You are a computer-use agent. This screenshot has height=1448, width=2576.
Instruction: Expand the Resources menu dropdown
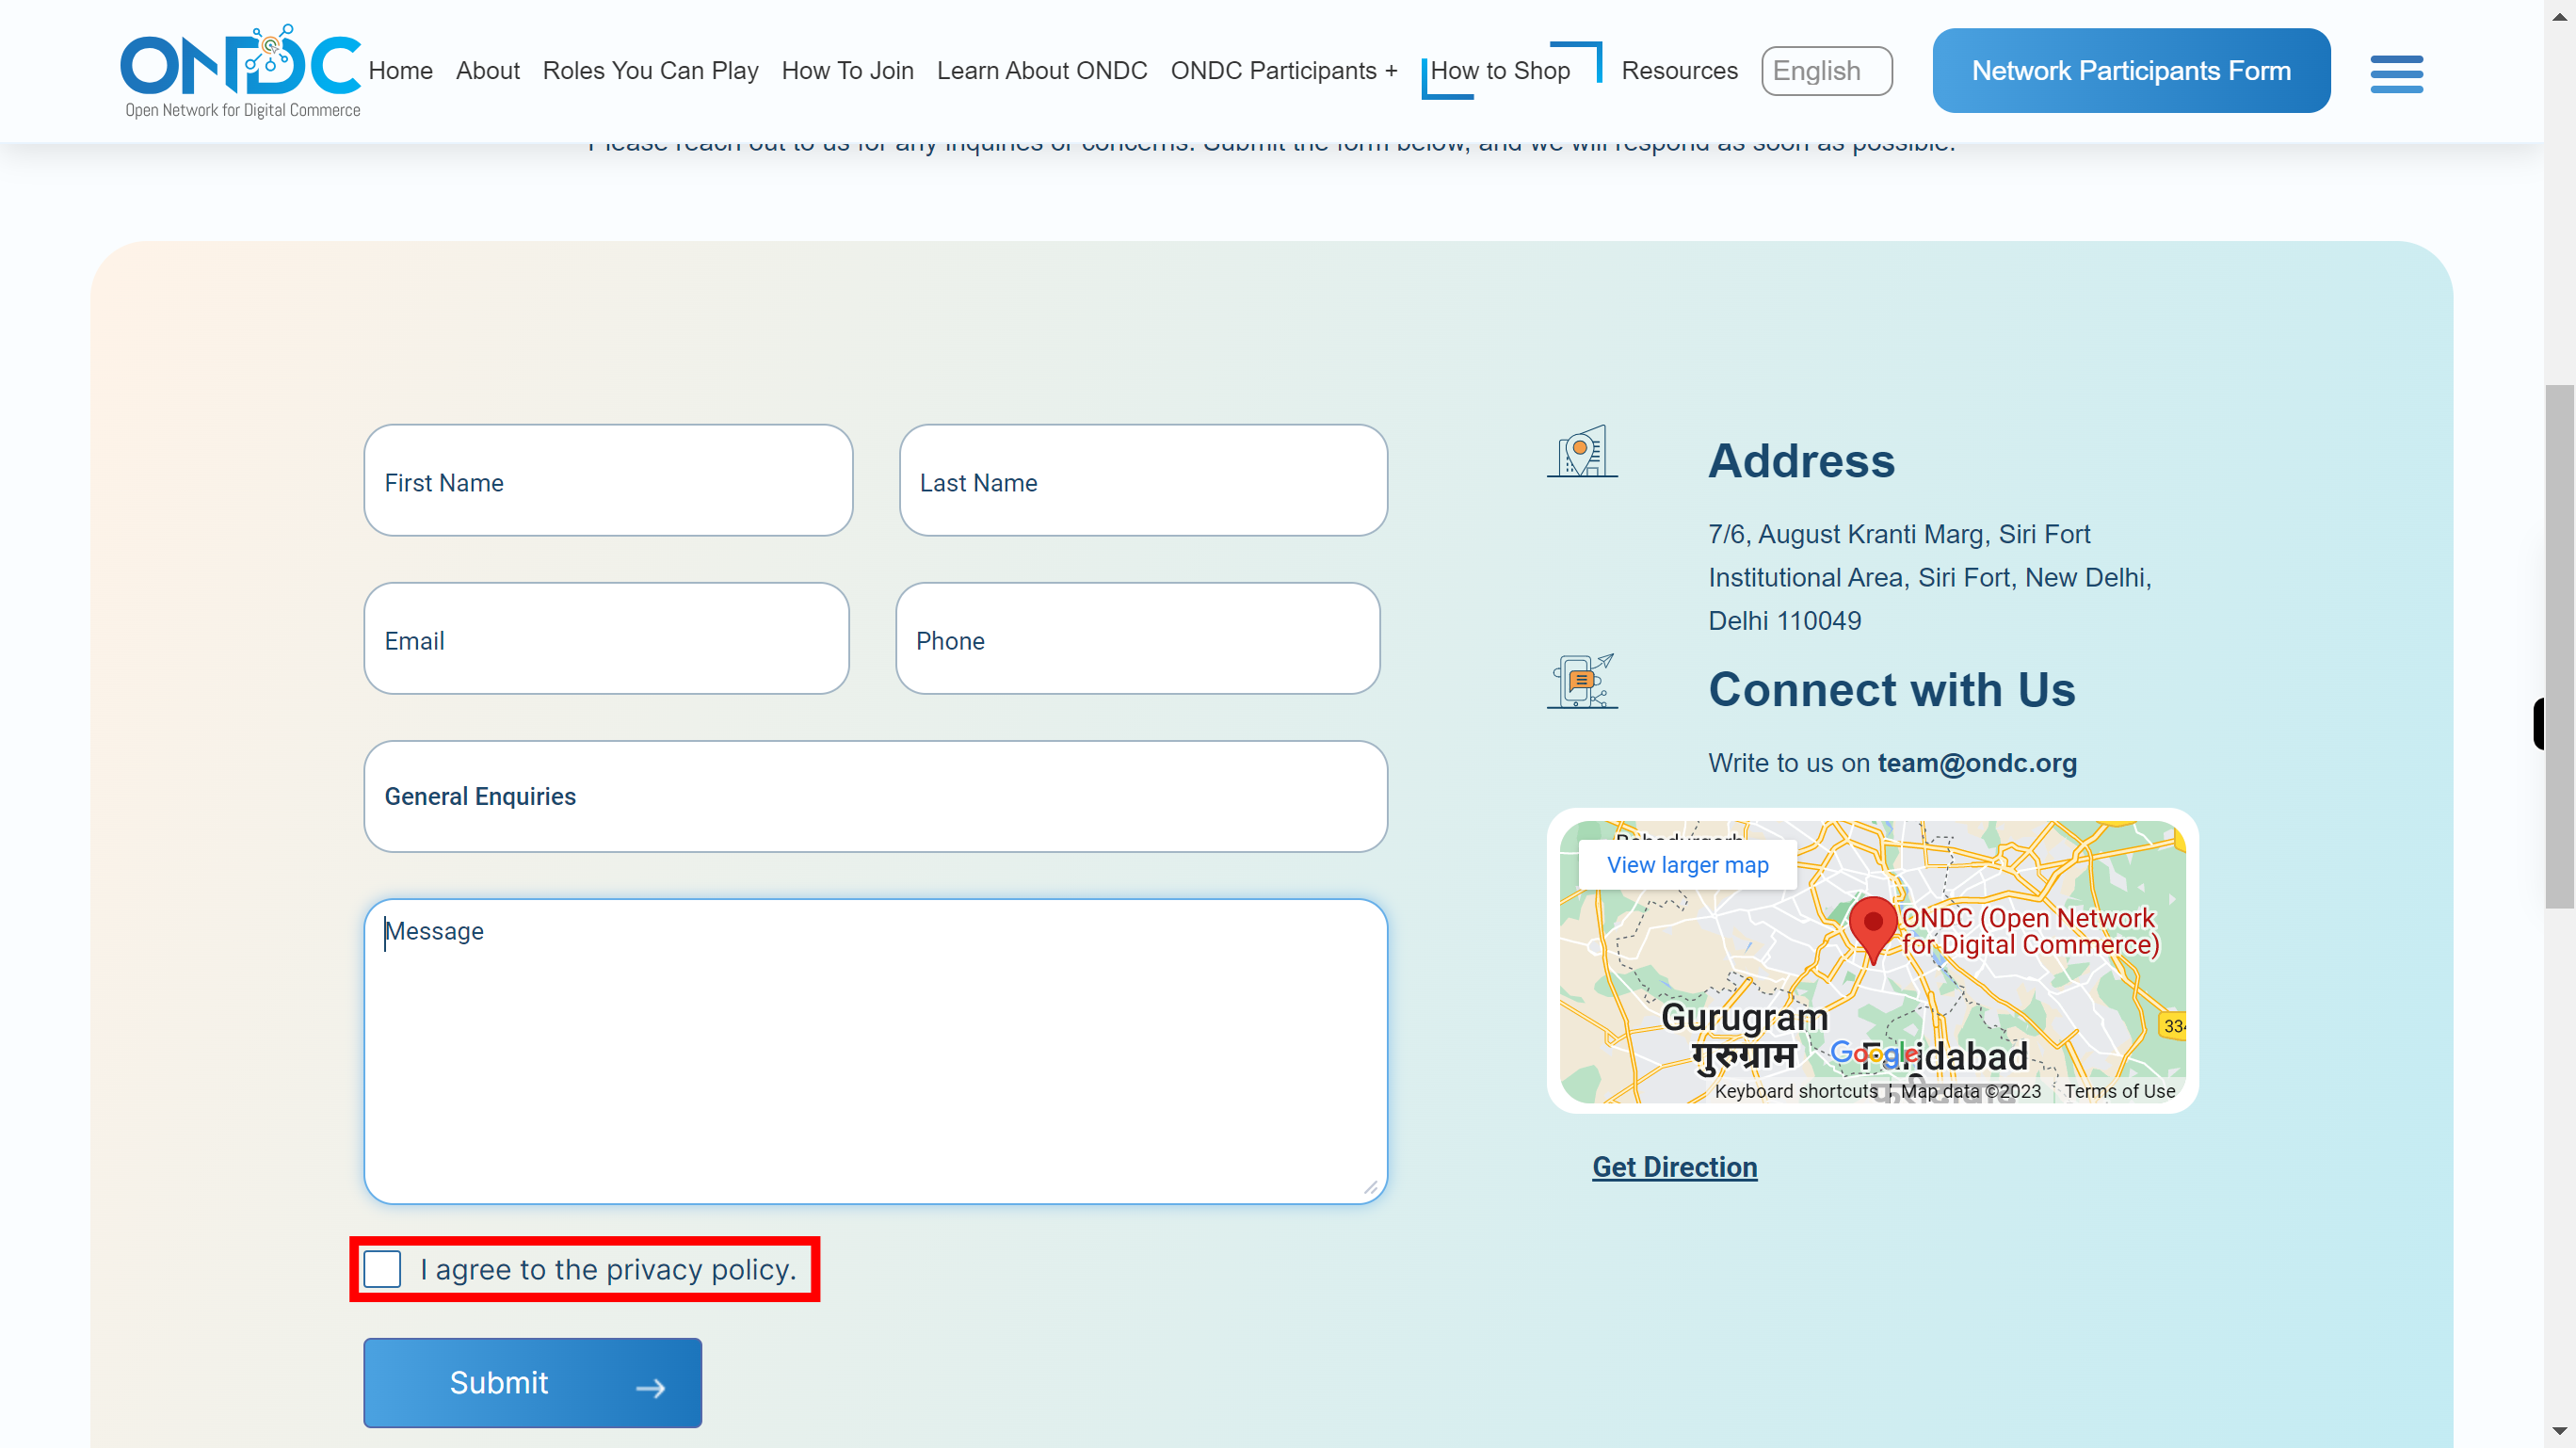pyautogui.click(x=1677, y=71)
